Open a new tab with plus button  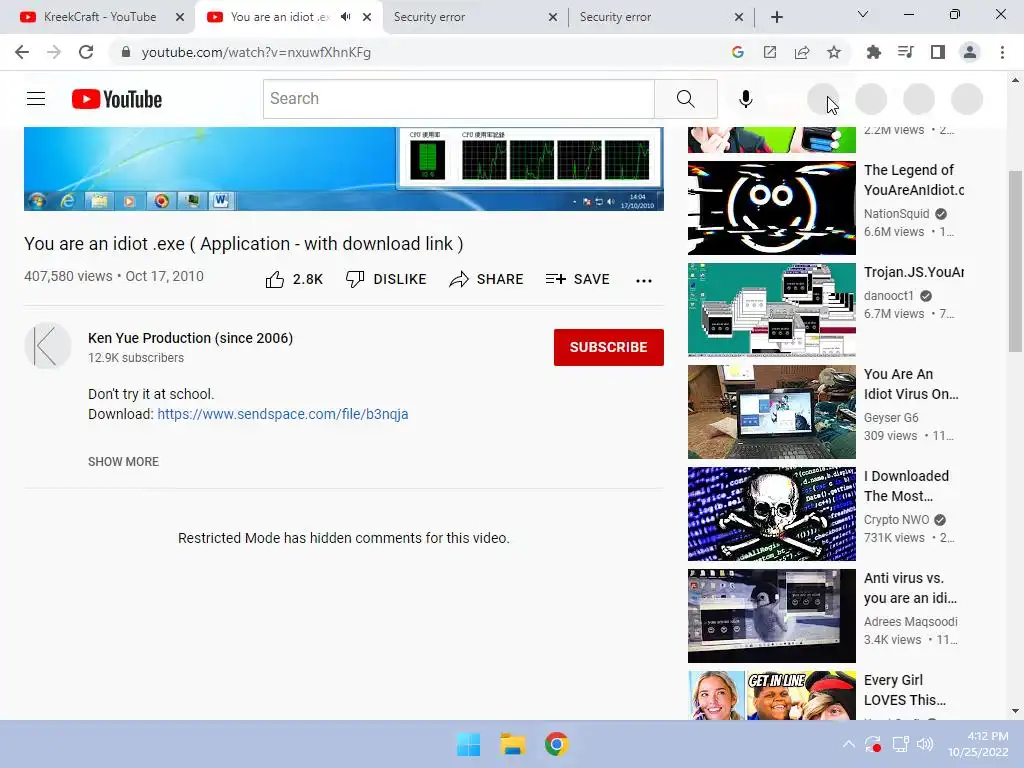click(776, 17)
